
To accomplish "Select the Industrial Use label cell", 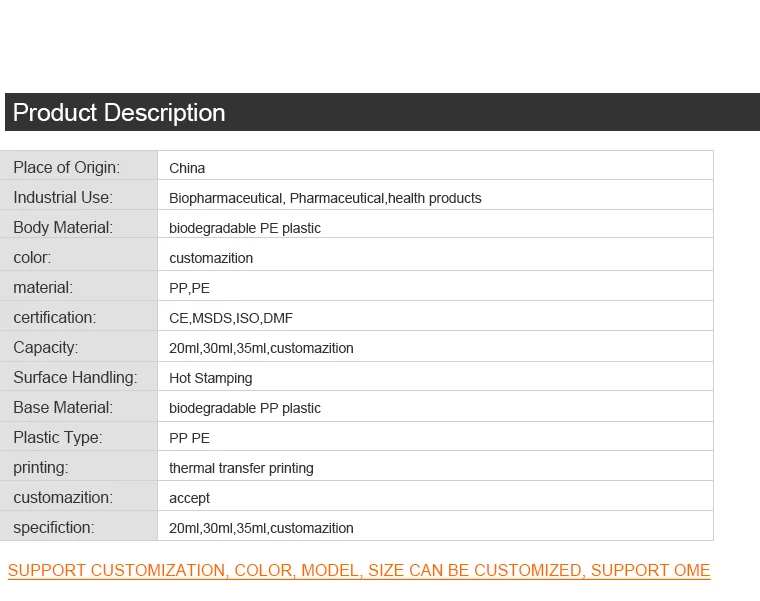I will point(63,197).
